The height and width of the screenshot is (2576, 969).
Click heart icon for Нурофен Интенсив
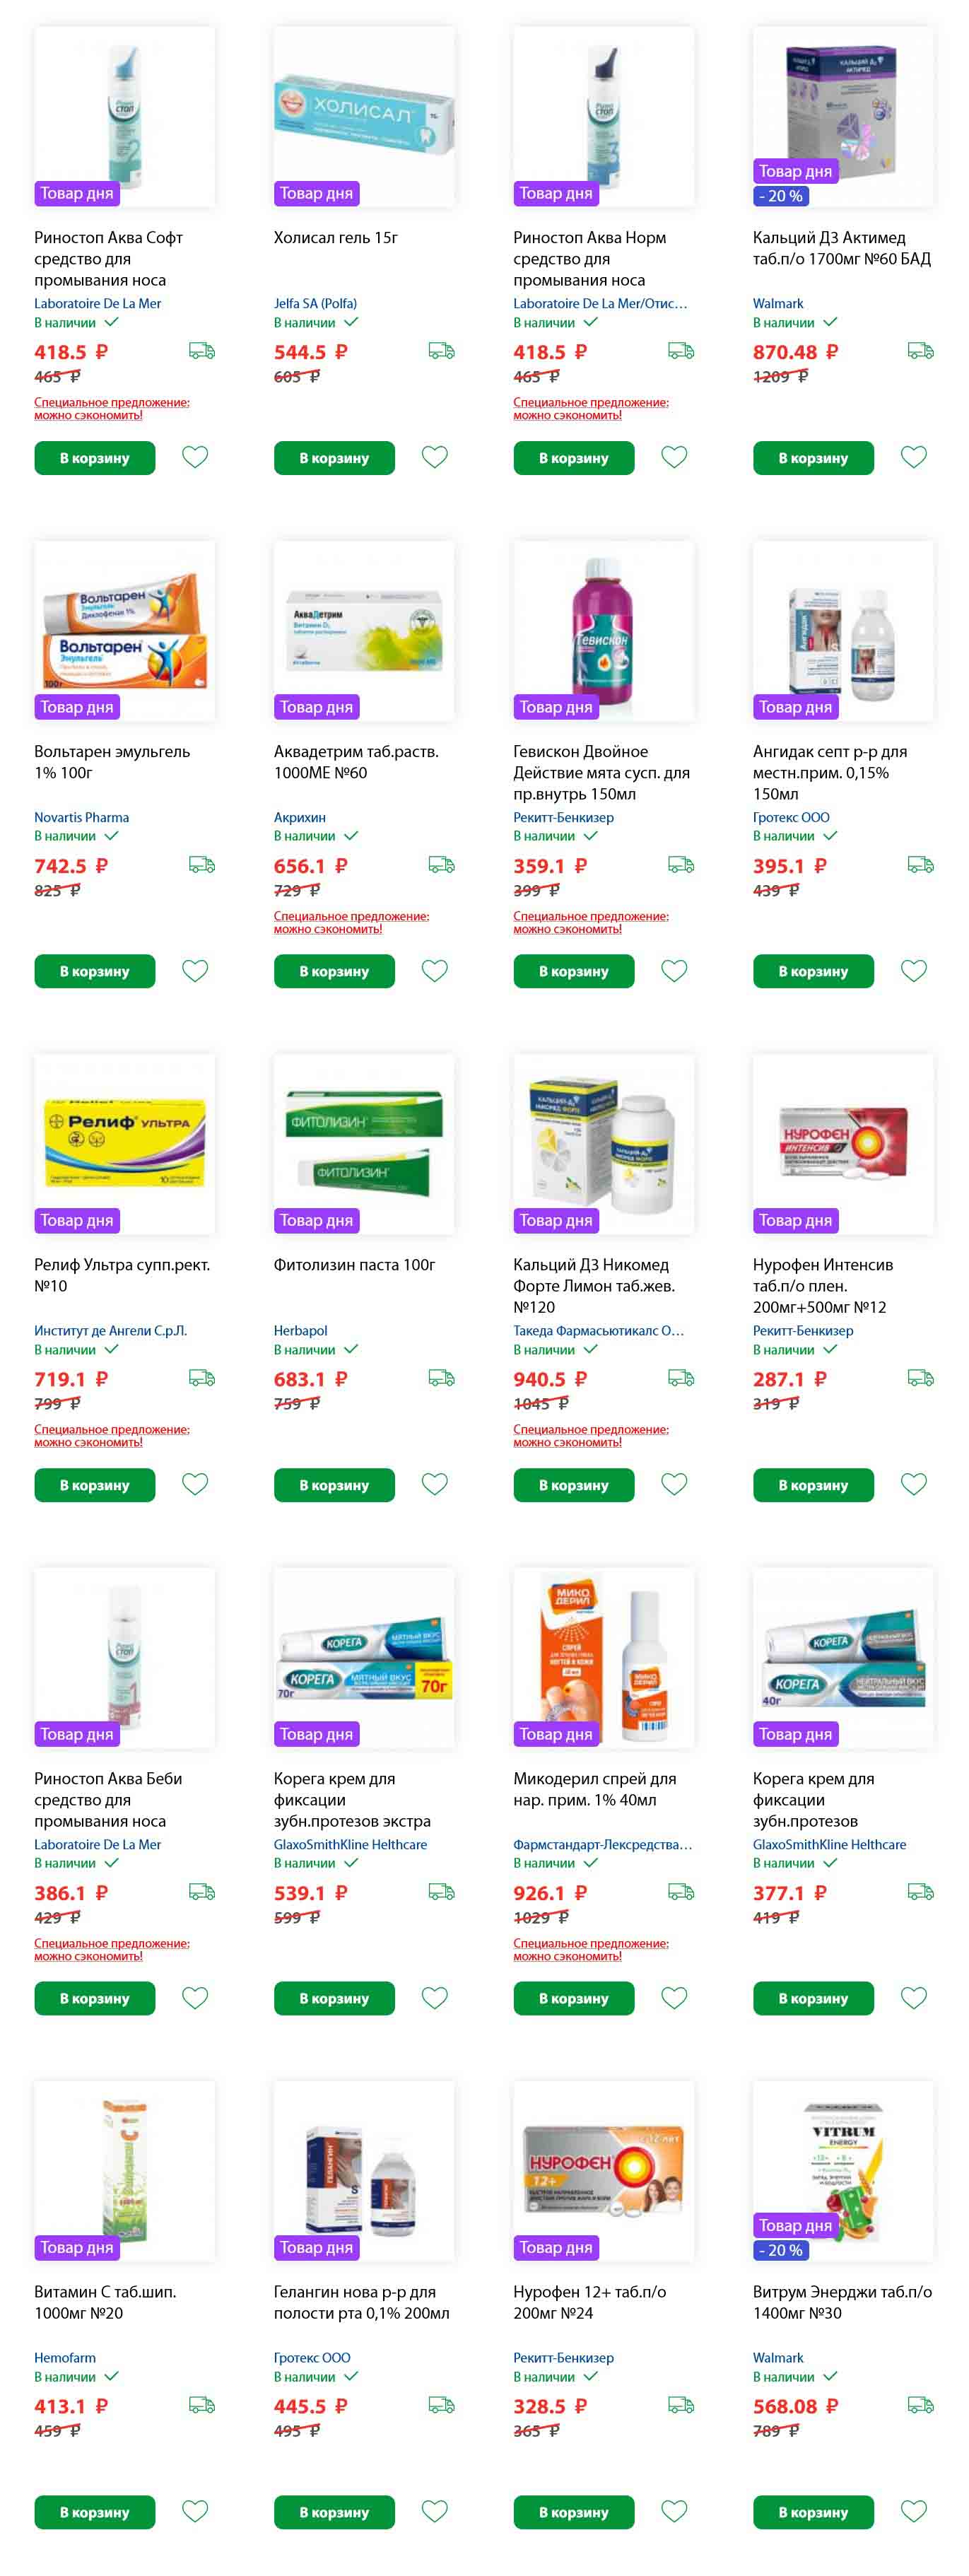tap(914, 1484)
